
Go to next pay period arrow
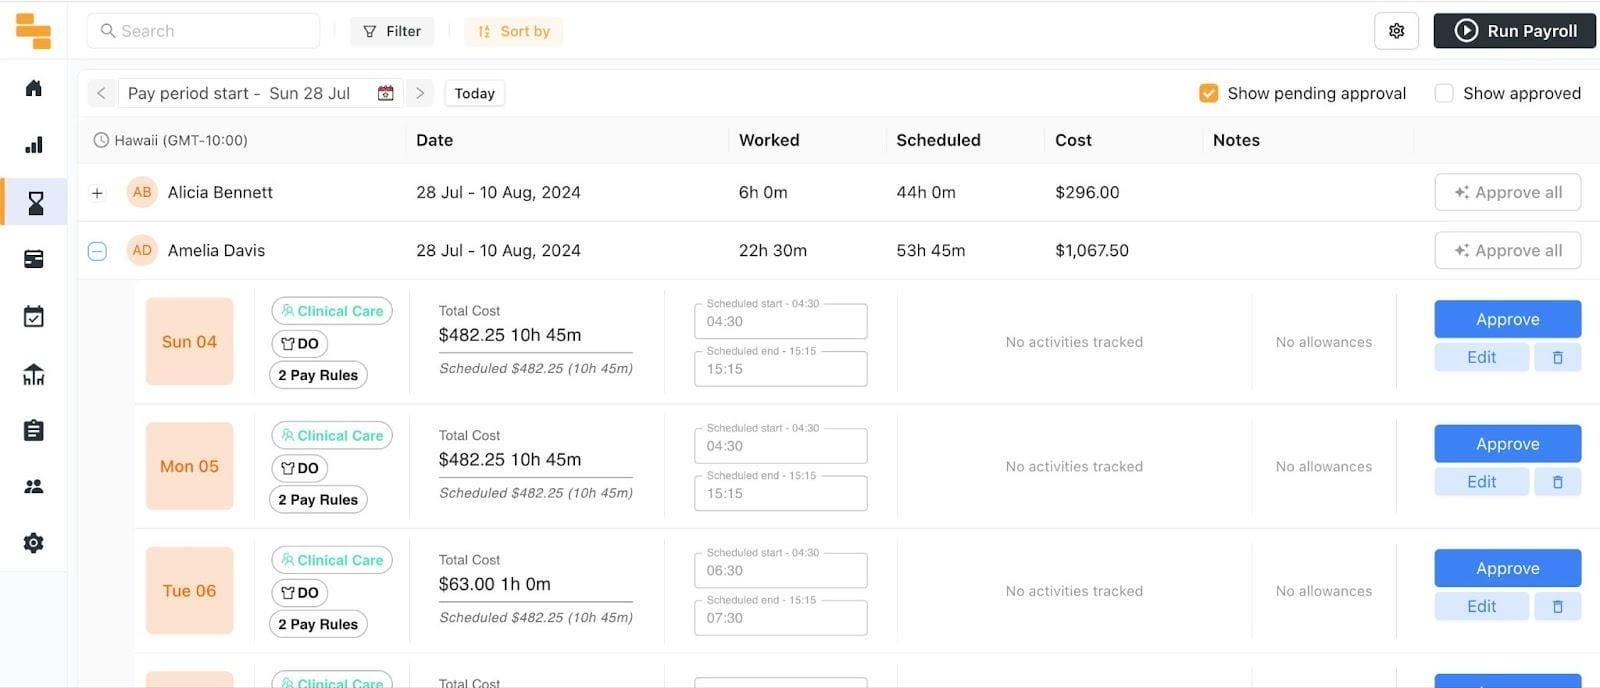[x=420, y=93]
